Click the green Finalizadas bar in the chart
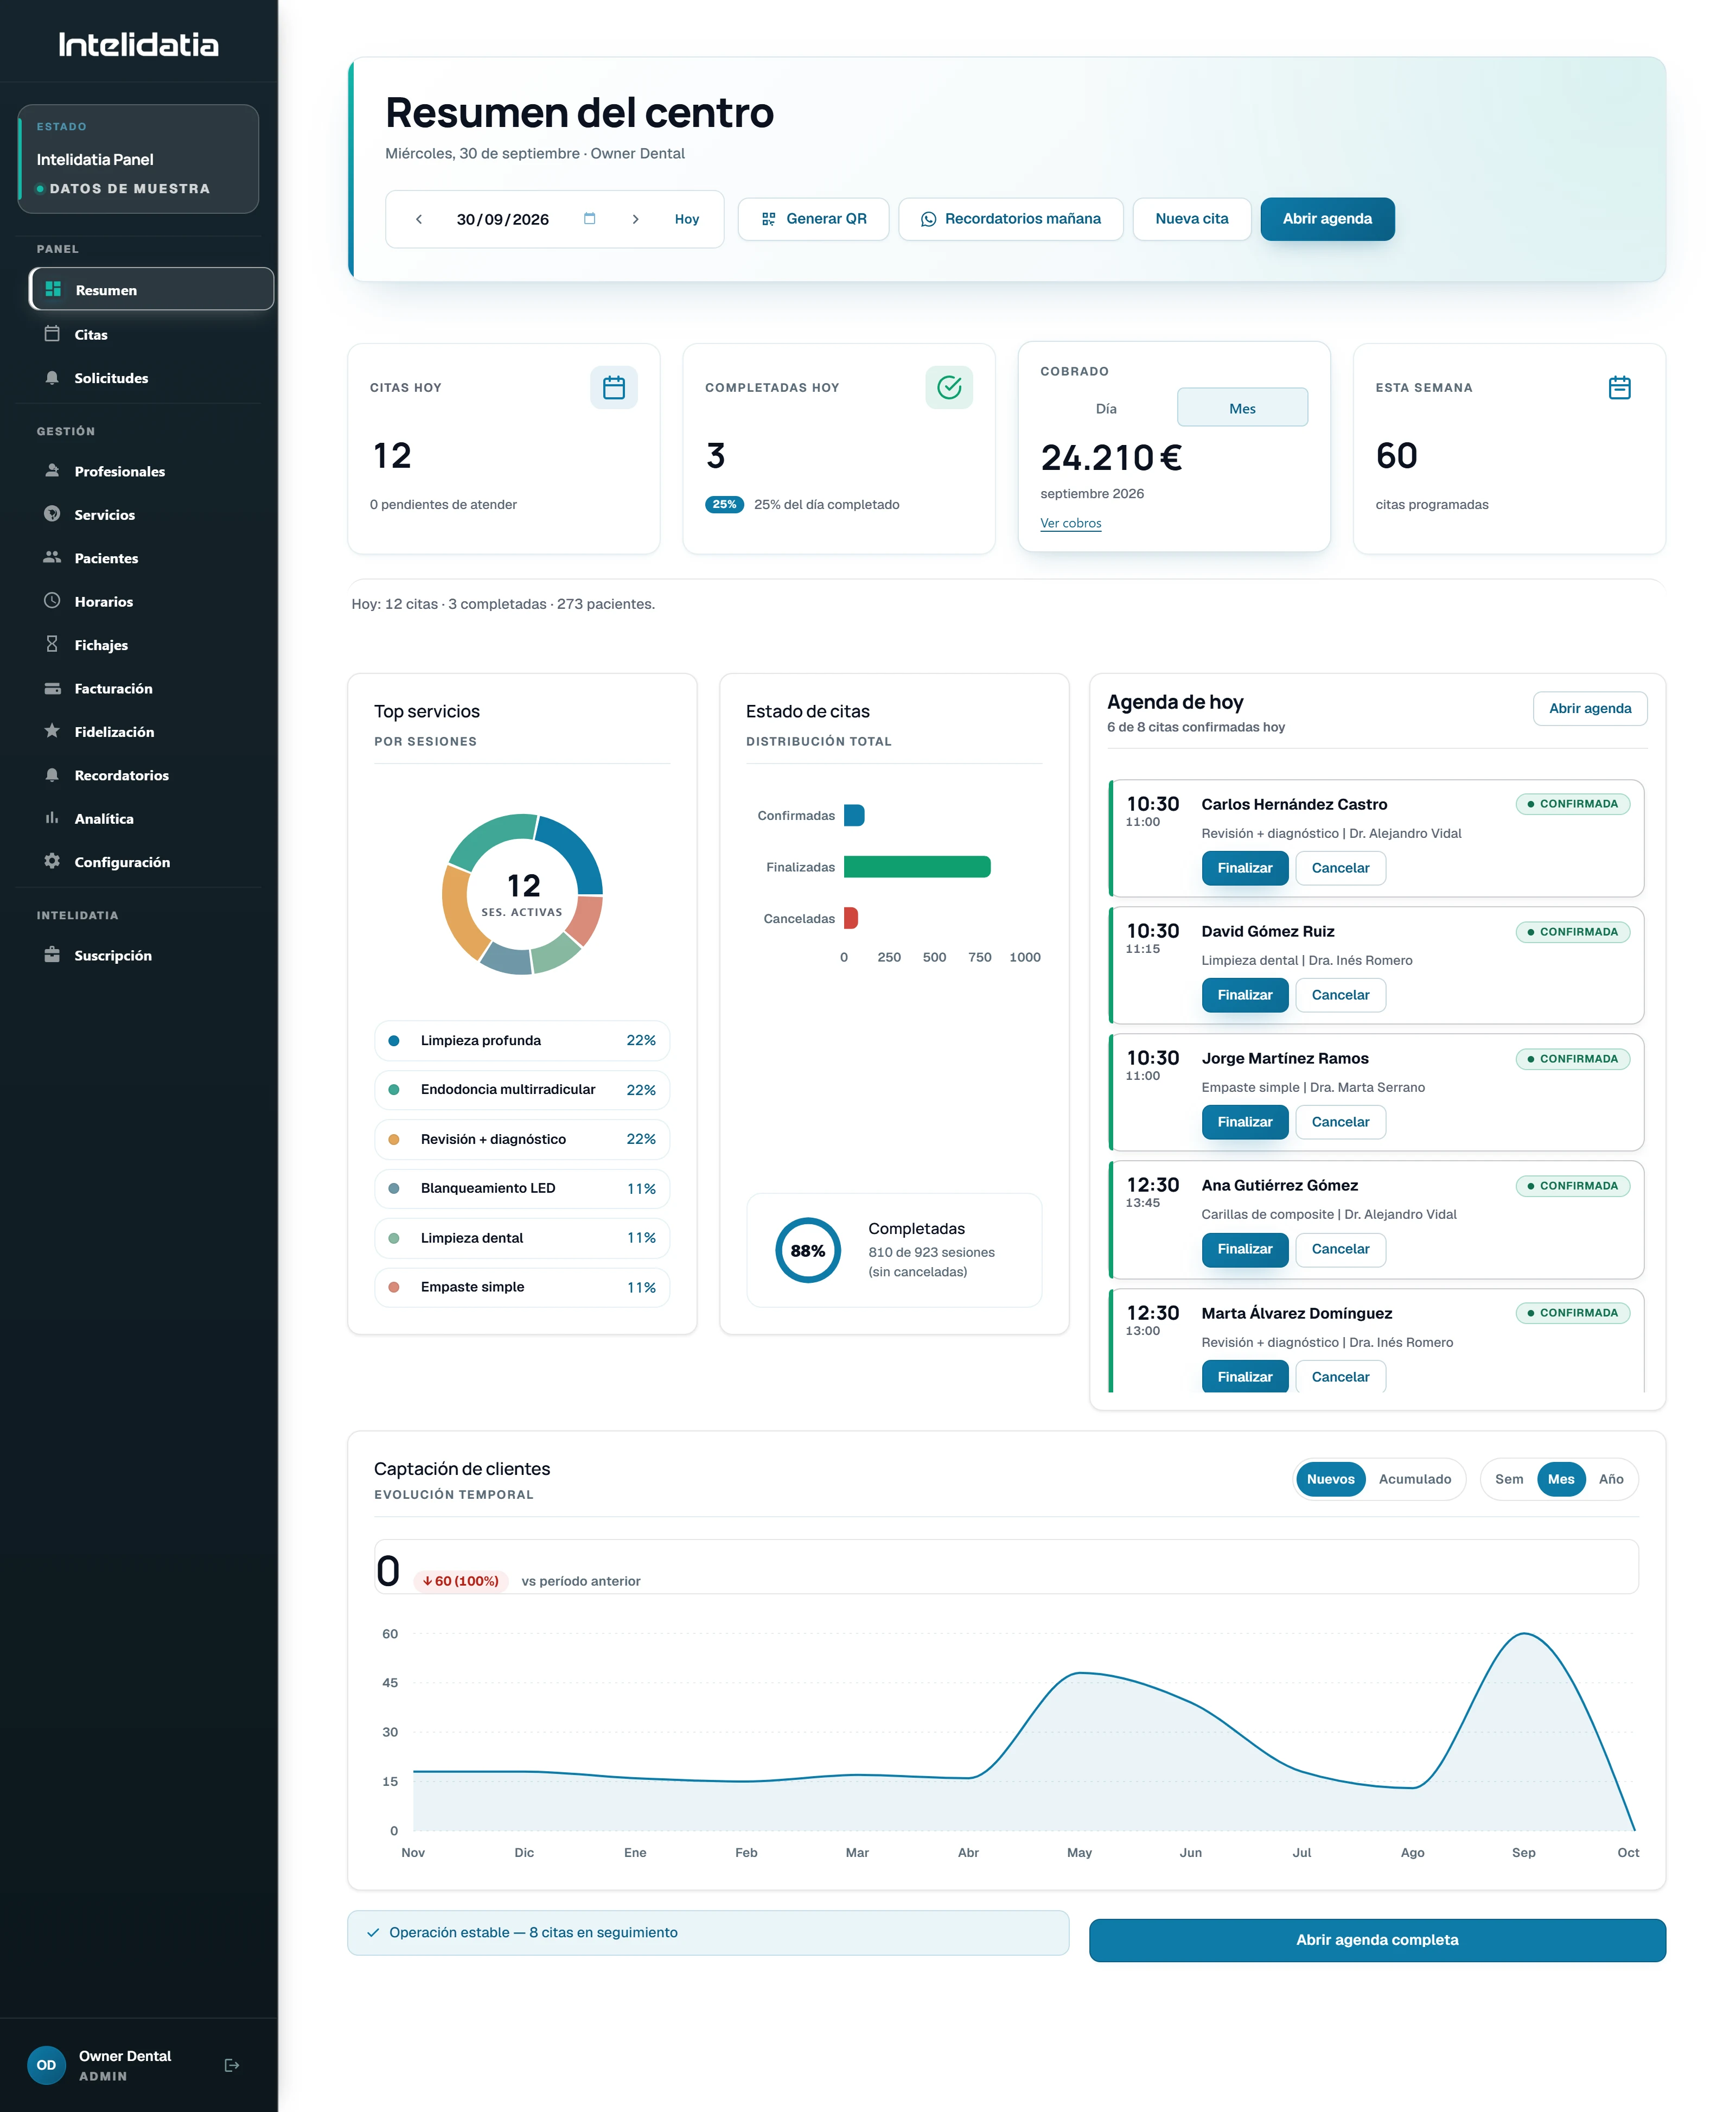 (x=917, y=867)
